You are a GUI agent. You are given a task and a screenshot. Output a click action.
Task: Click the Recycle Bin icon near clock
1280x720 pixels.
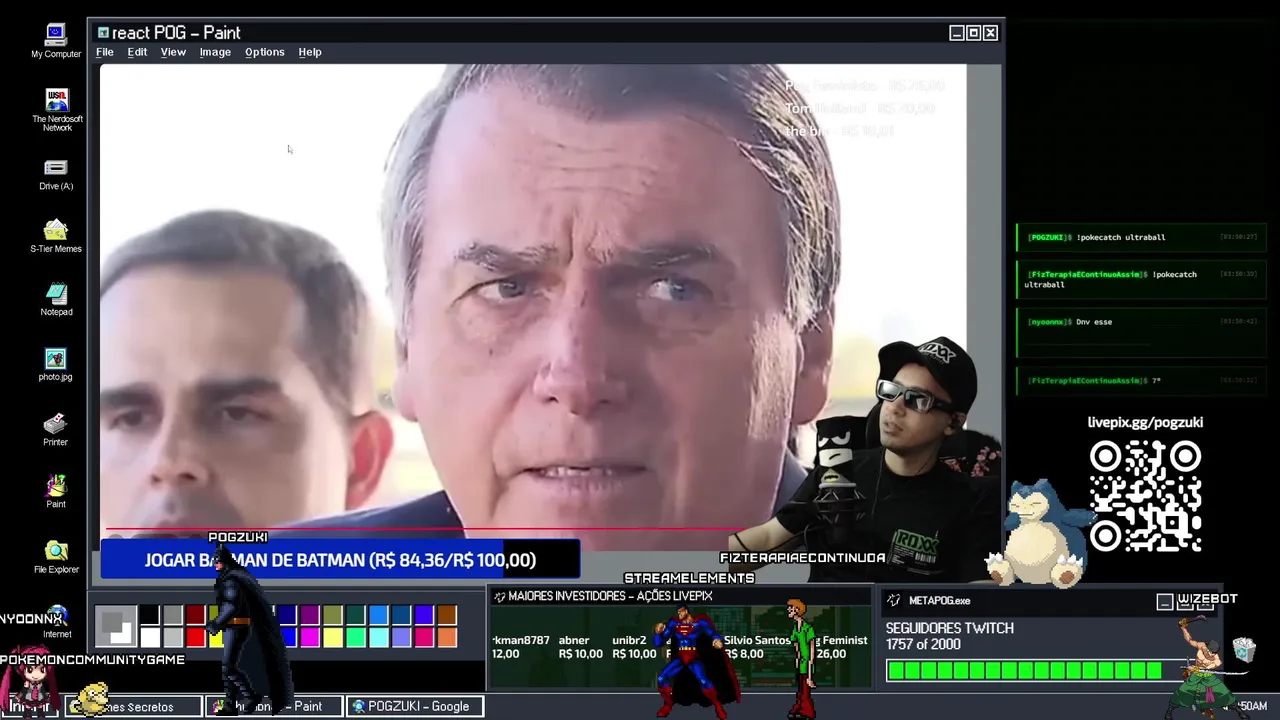click(x=1243, y=651)
